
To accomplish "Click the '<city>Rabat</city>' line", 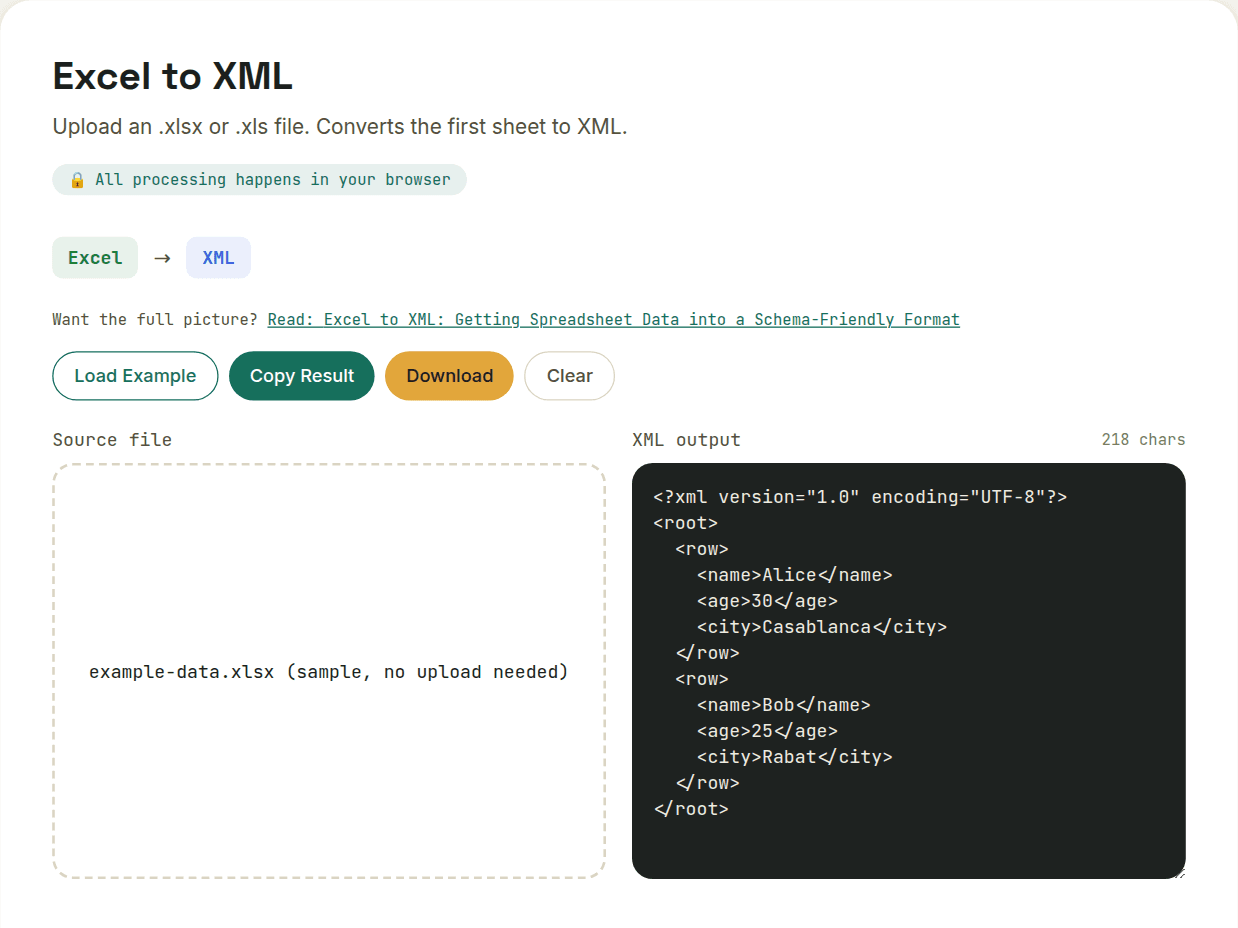I will click(x=794, y=757).
